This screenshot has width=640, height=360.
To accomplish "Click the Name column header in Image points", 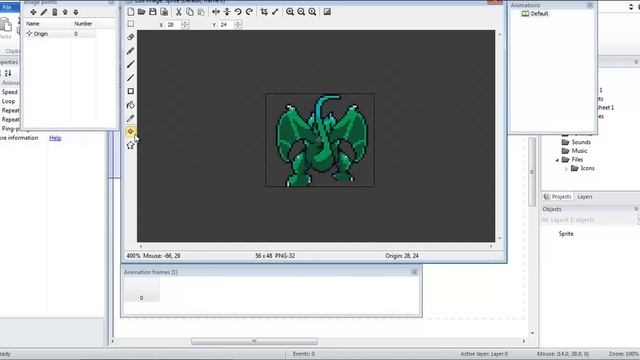I will pos(33,24).
